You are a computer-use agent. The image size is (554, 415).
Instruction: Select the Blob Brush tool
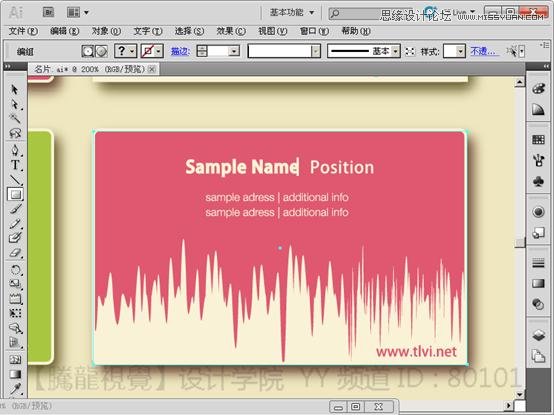(x=14, y=238)
